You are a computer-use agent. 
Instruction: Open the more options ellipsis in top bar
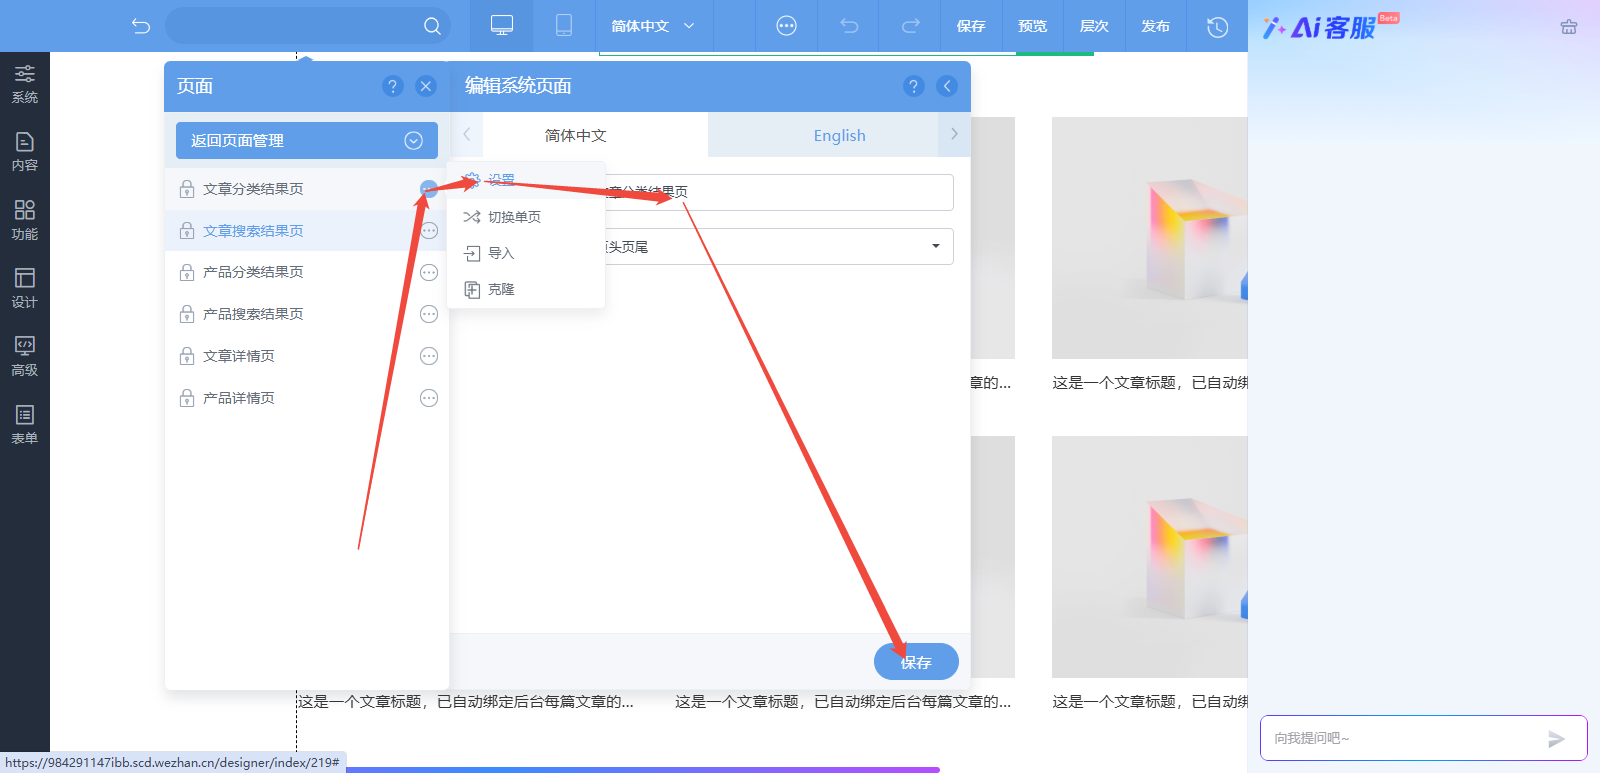point(787,26)
